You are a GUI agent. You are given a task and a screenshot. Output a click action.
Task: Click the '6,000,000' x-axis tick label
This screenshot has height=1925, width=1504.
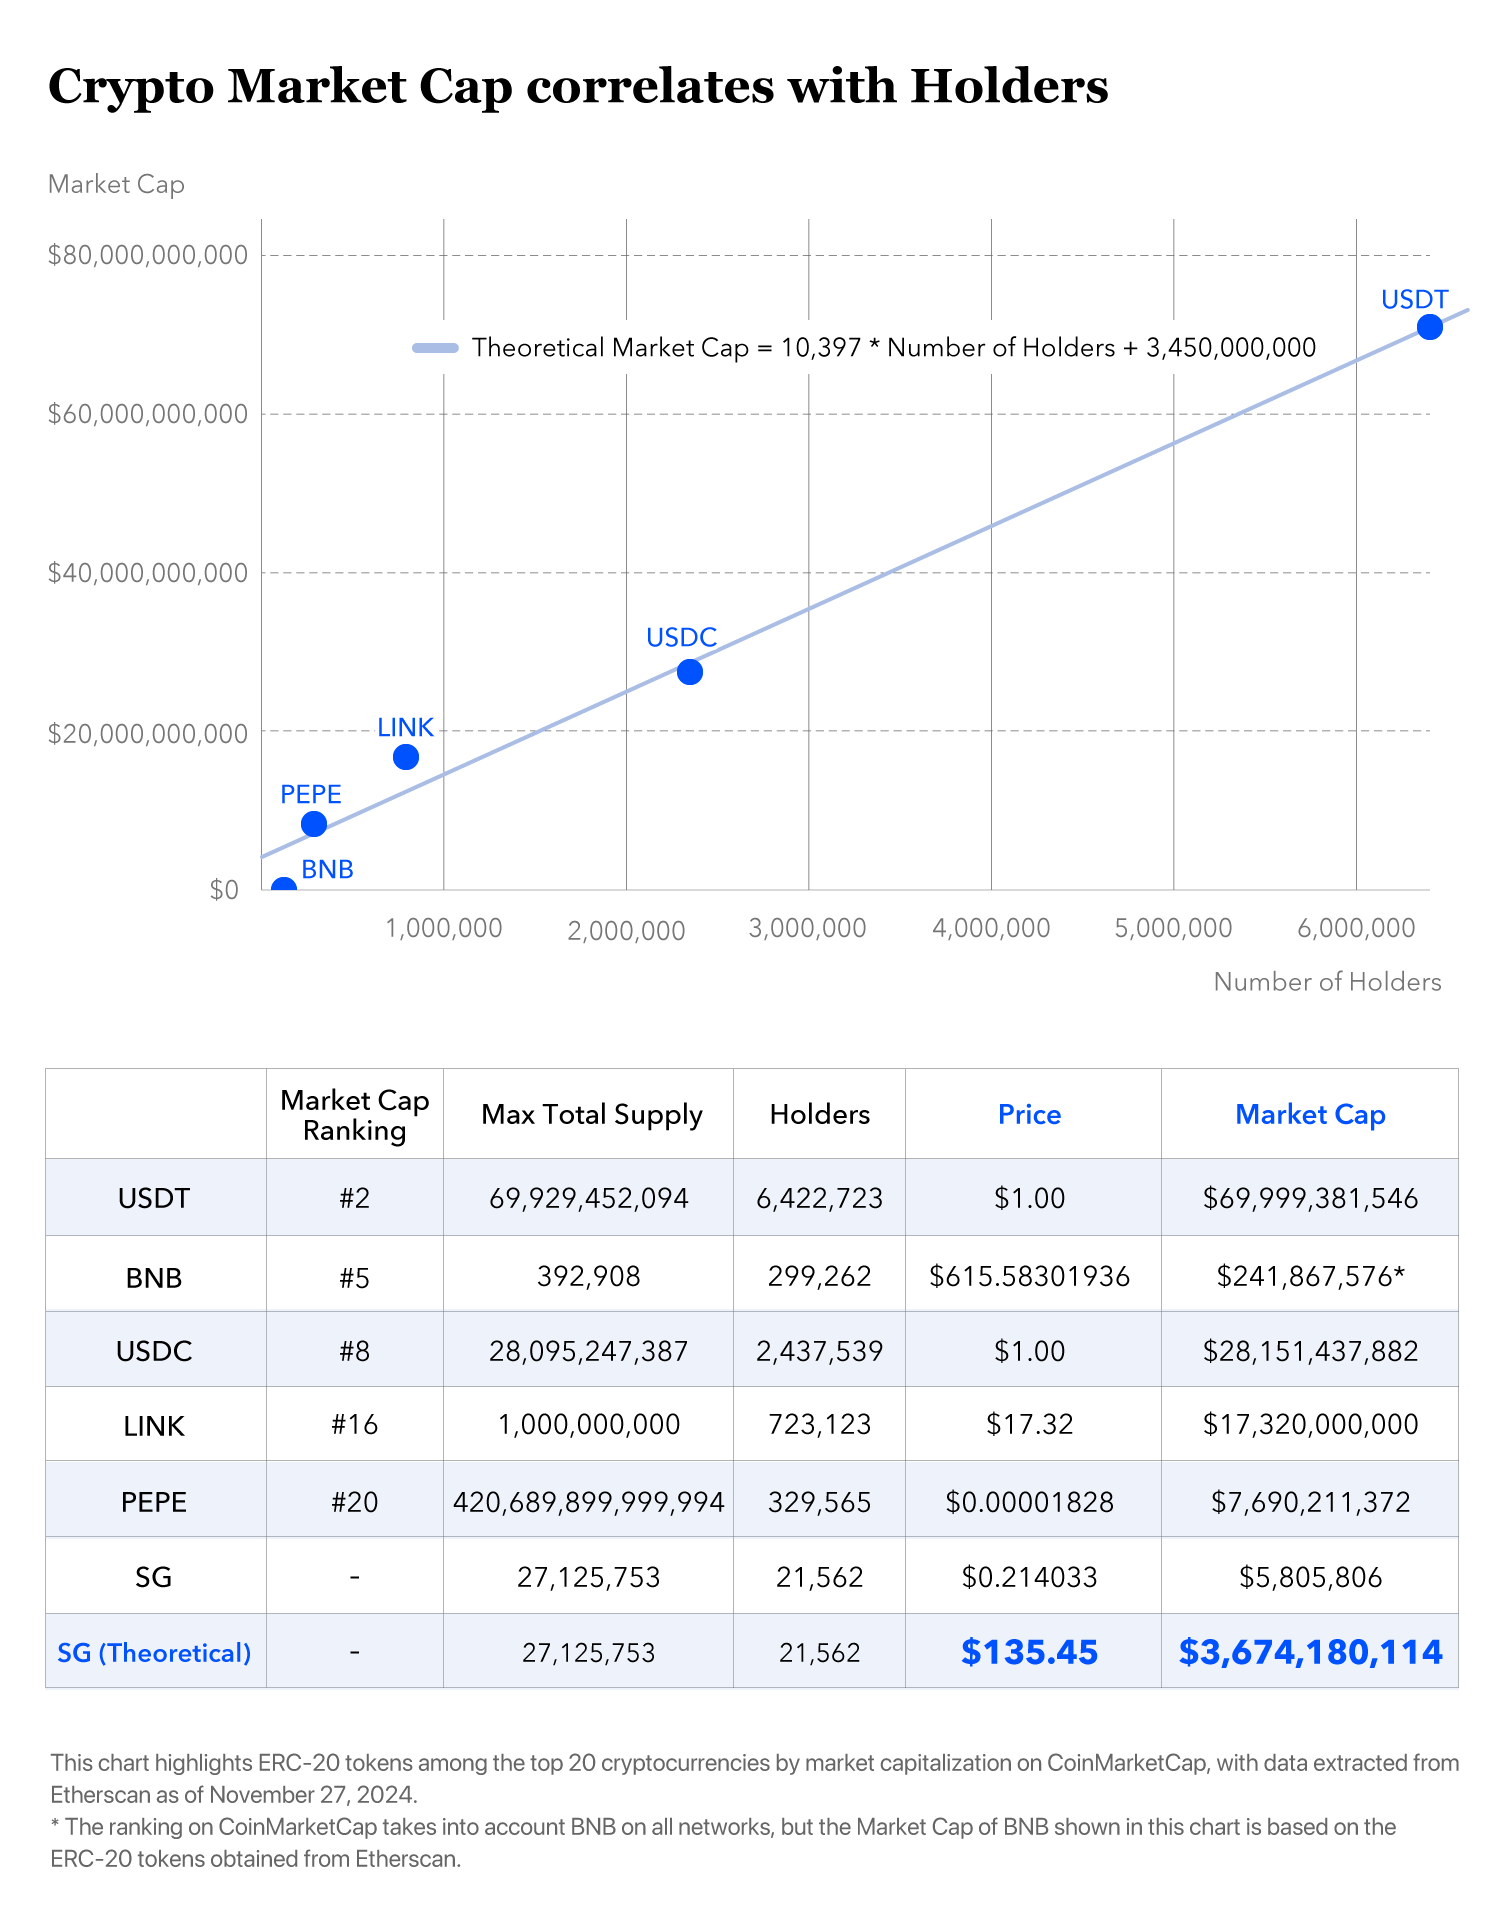point(1356,929)
